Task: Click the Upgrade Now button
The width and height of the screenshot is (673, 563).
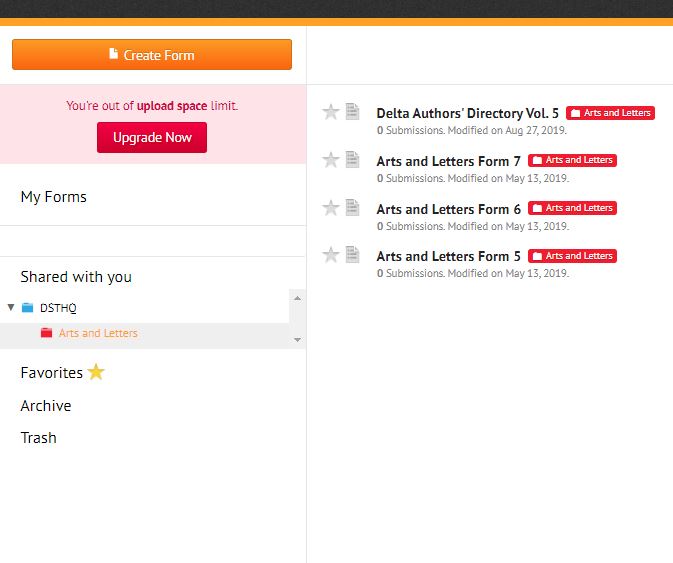Action: pyautogui.click(x=152, y=137)
